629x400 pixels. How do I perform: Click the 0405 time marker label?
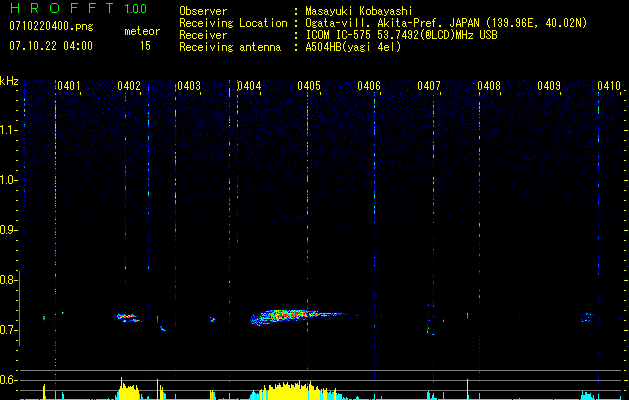[309, 86]
